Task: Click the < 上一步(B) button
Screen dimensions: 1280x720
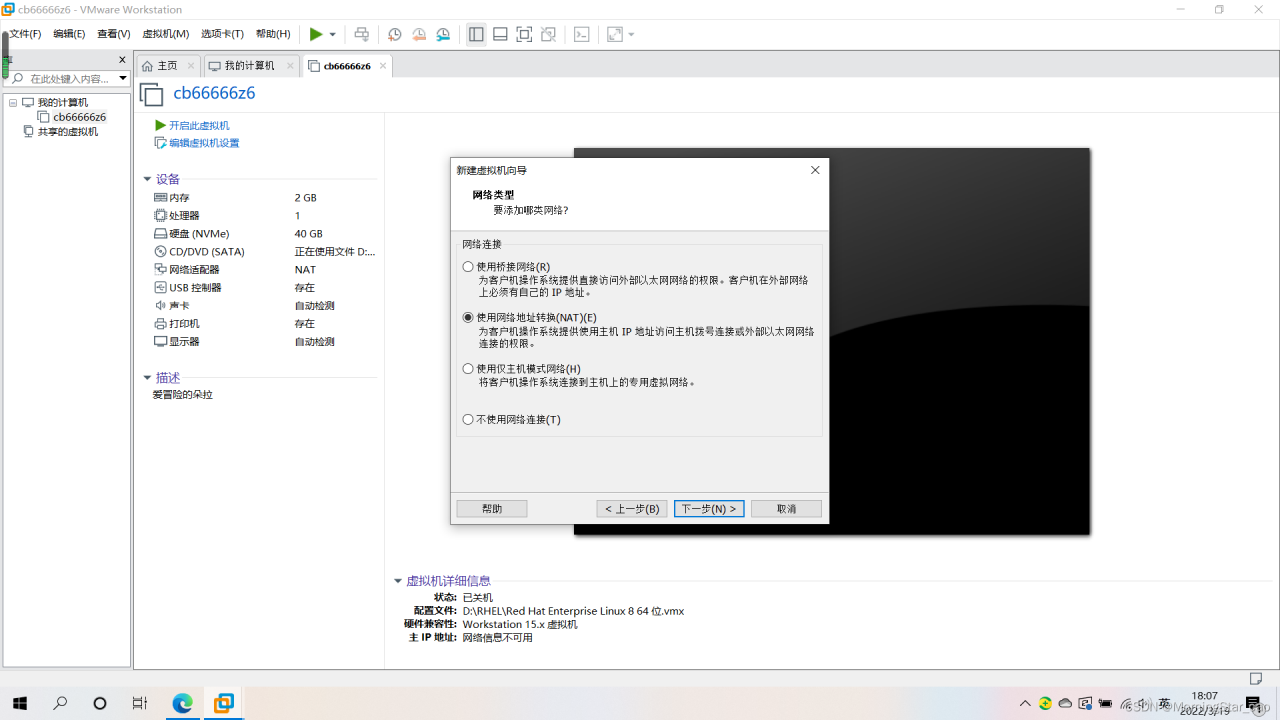Action: [x=632, y=509]
